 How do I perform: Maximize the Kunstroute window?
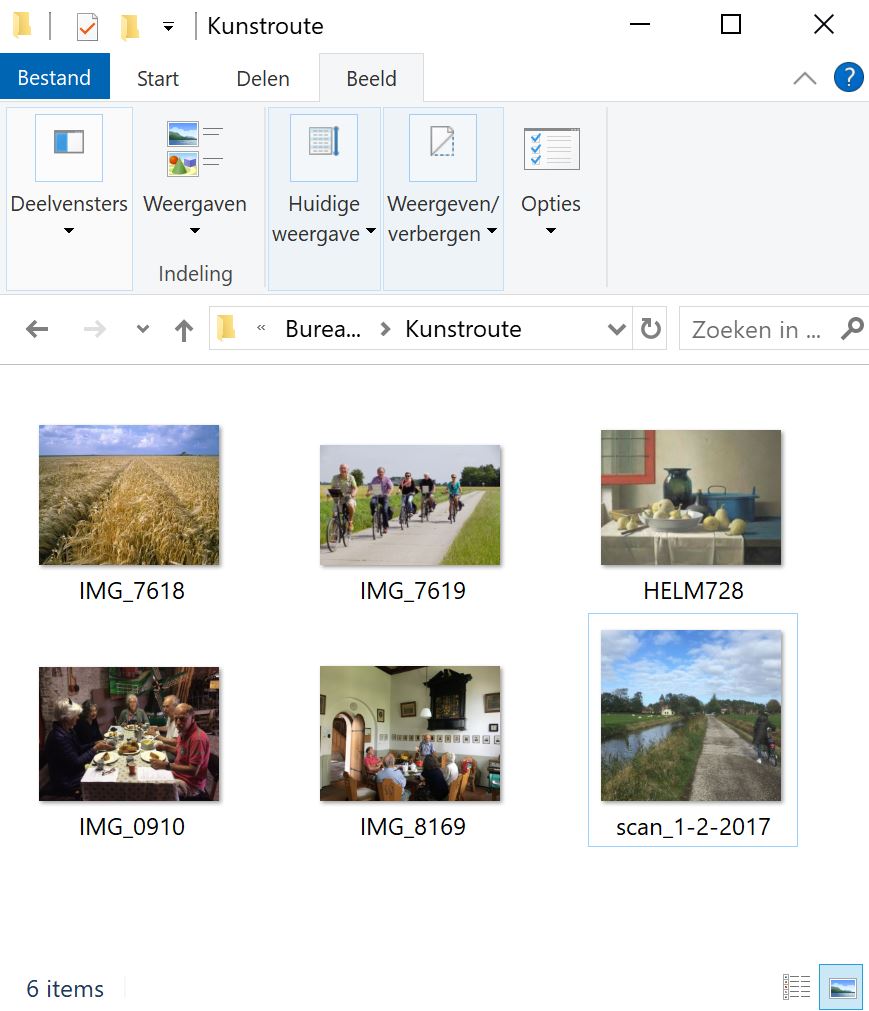[x=731, y=25]
